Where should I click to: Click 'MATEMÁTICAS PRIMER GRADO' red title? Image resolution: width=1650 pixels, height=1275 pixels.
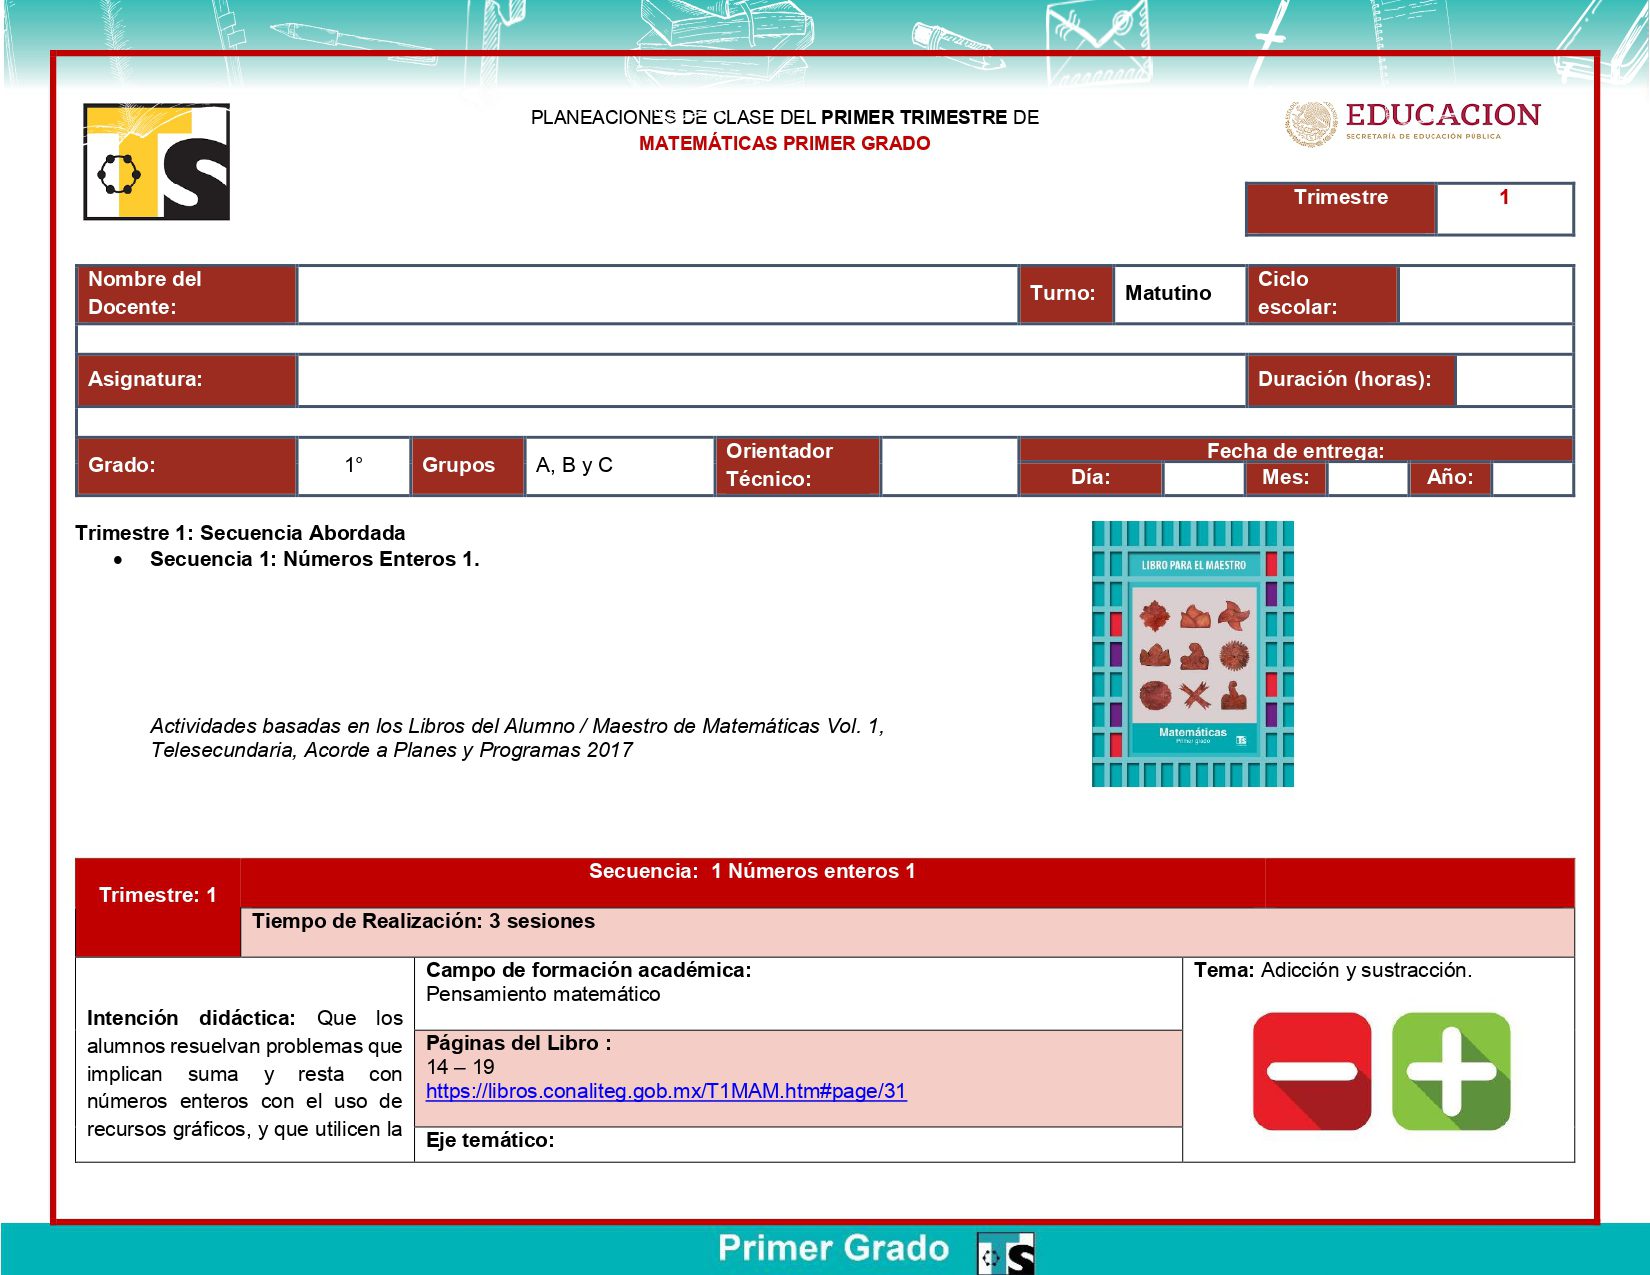(x=785, y=143)
